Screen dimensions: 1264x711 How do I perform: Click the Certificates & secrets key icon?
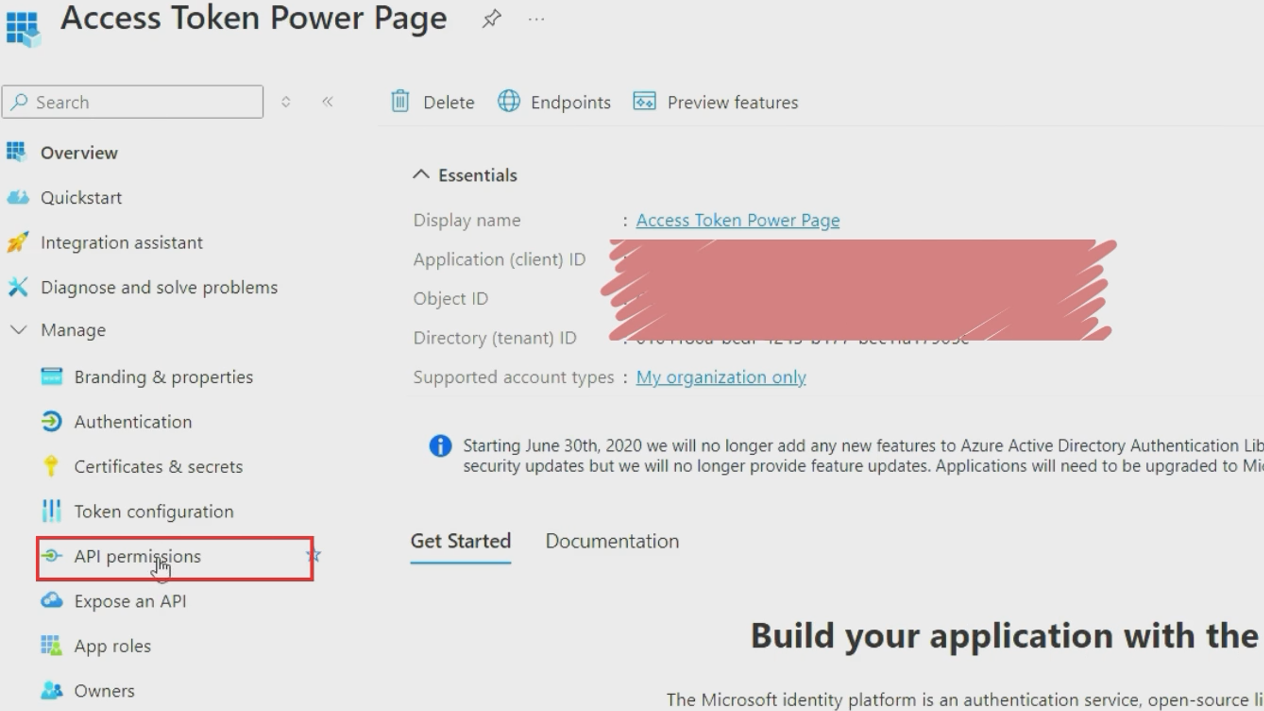coord(51,466)
